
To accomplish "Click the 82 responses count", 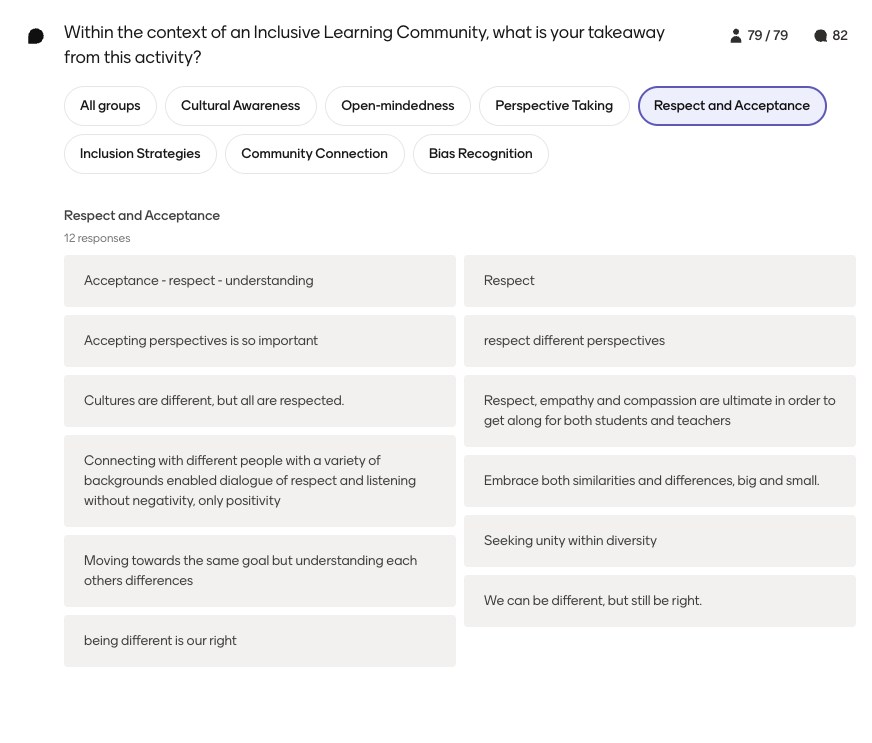I will (840, 36).
